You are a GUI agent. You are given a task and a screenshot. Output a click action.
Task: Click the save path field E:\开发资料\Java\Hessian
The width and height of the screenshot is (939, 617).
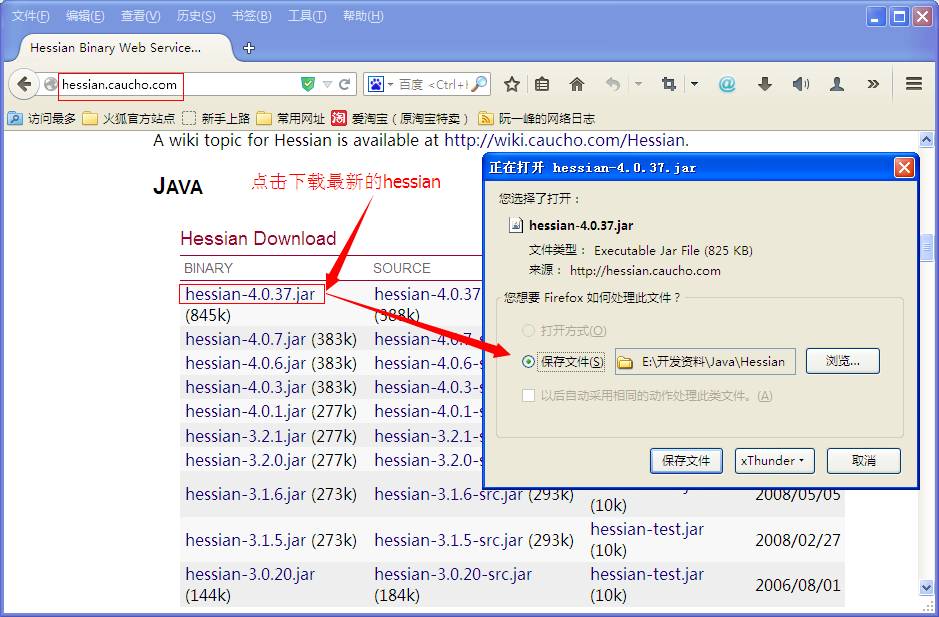pos(705,362)
